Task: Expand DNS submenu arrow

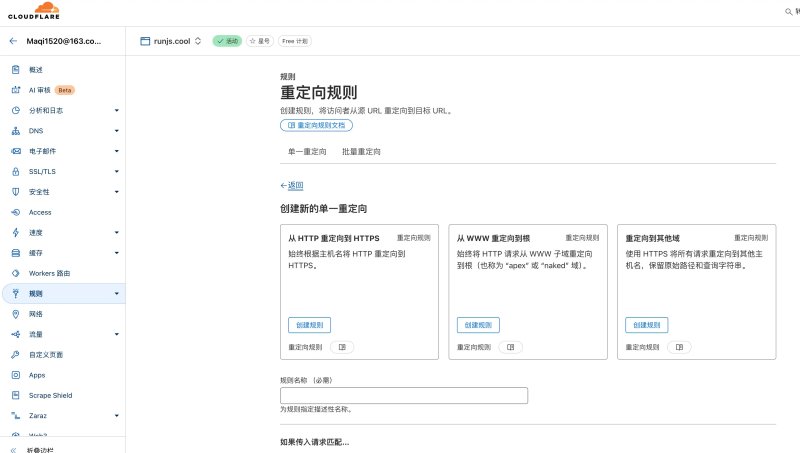Action: [117, 131]
